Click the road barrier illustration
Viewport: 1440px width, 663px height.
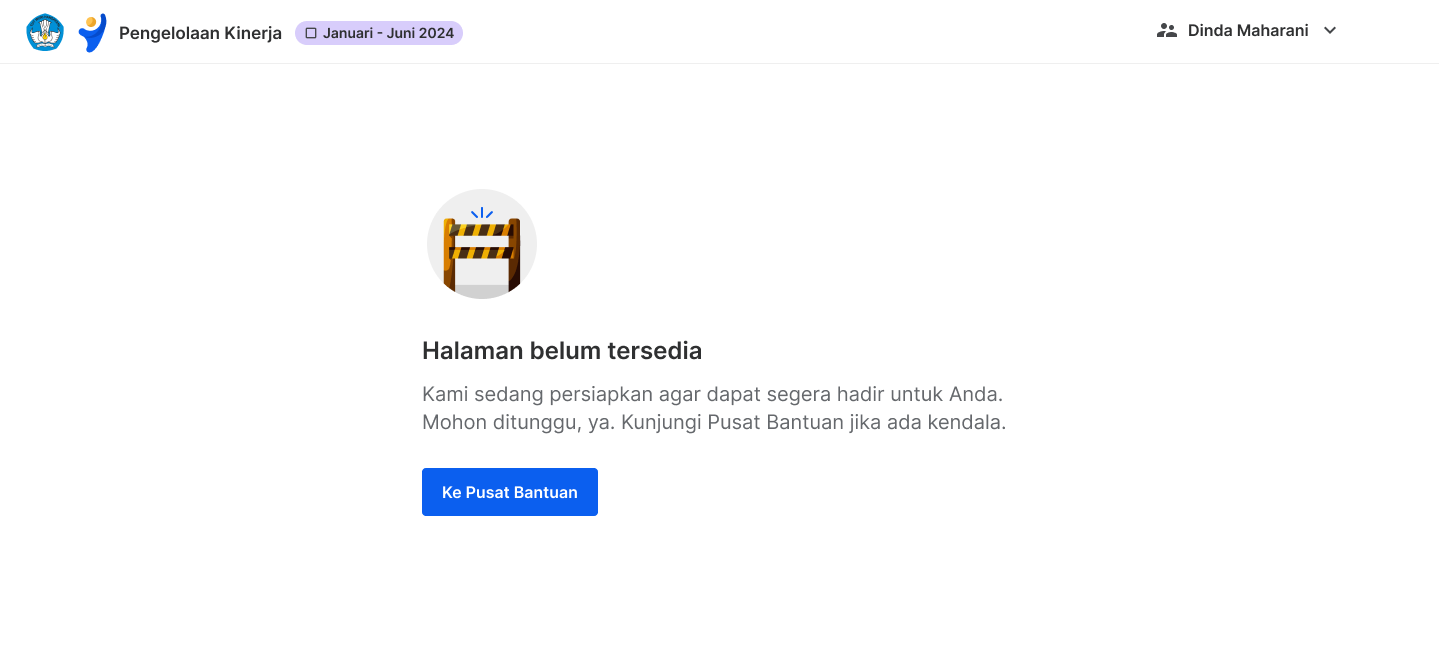[x=482, y=244]
